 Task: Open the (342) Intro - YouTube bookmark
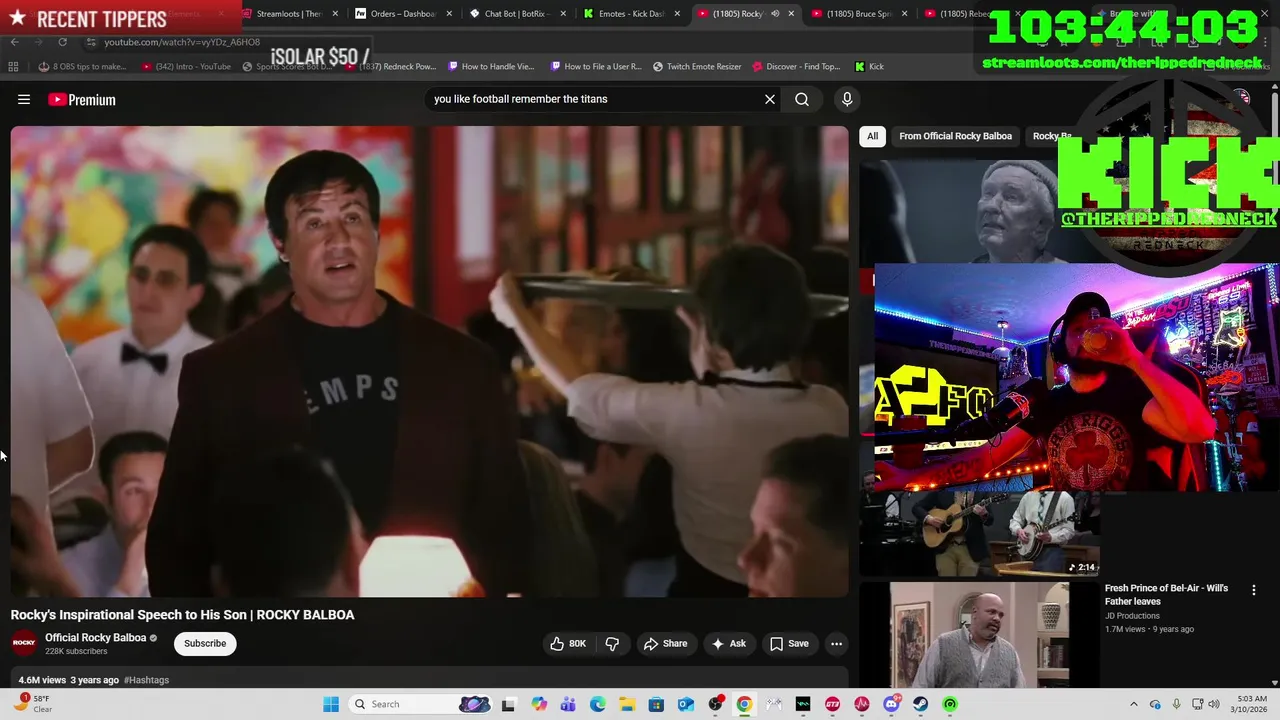pos(186,66)
